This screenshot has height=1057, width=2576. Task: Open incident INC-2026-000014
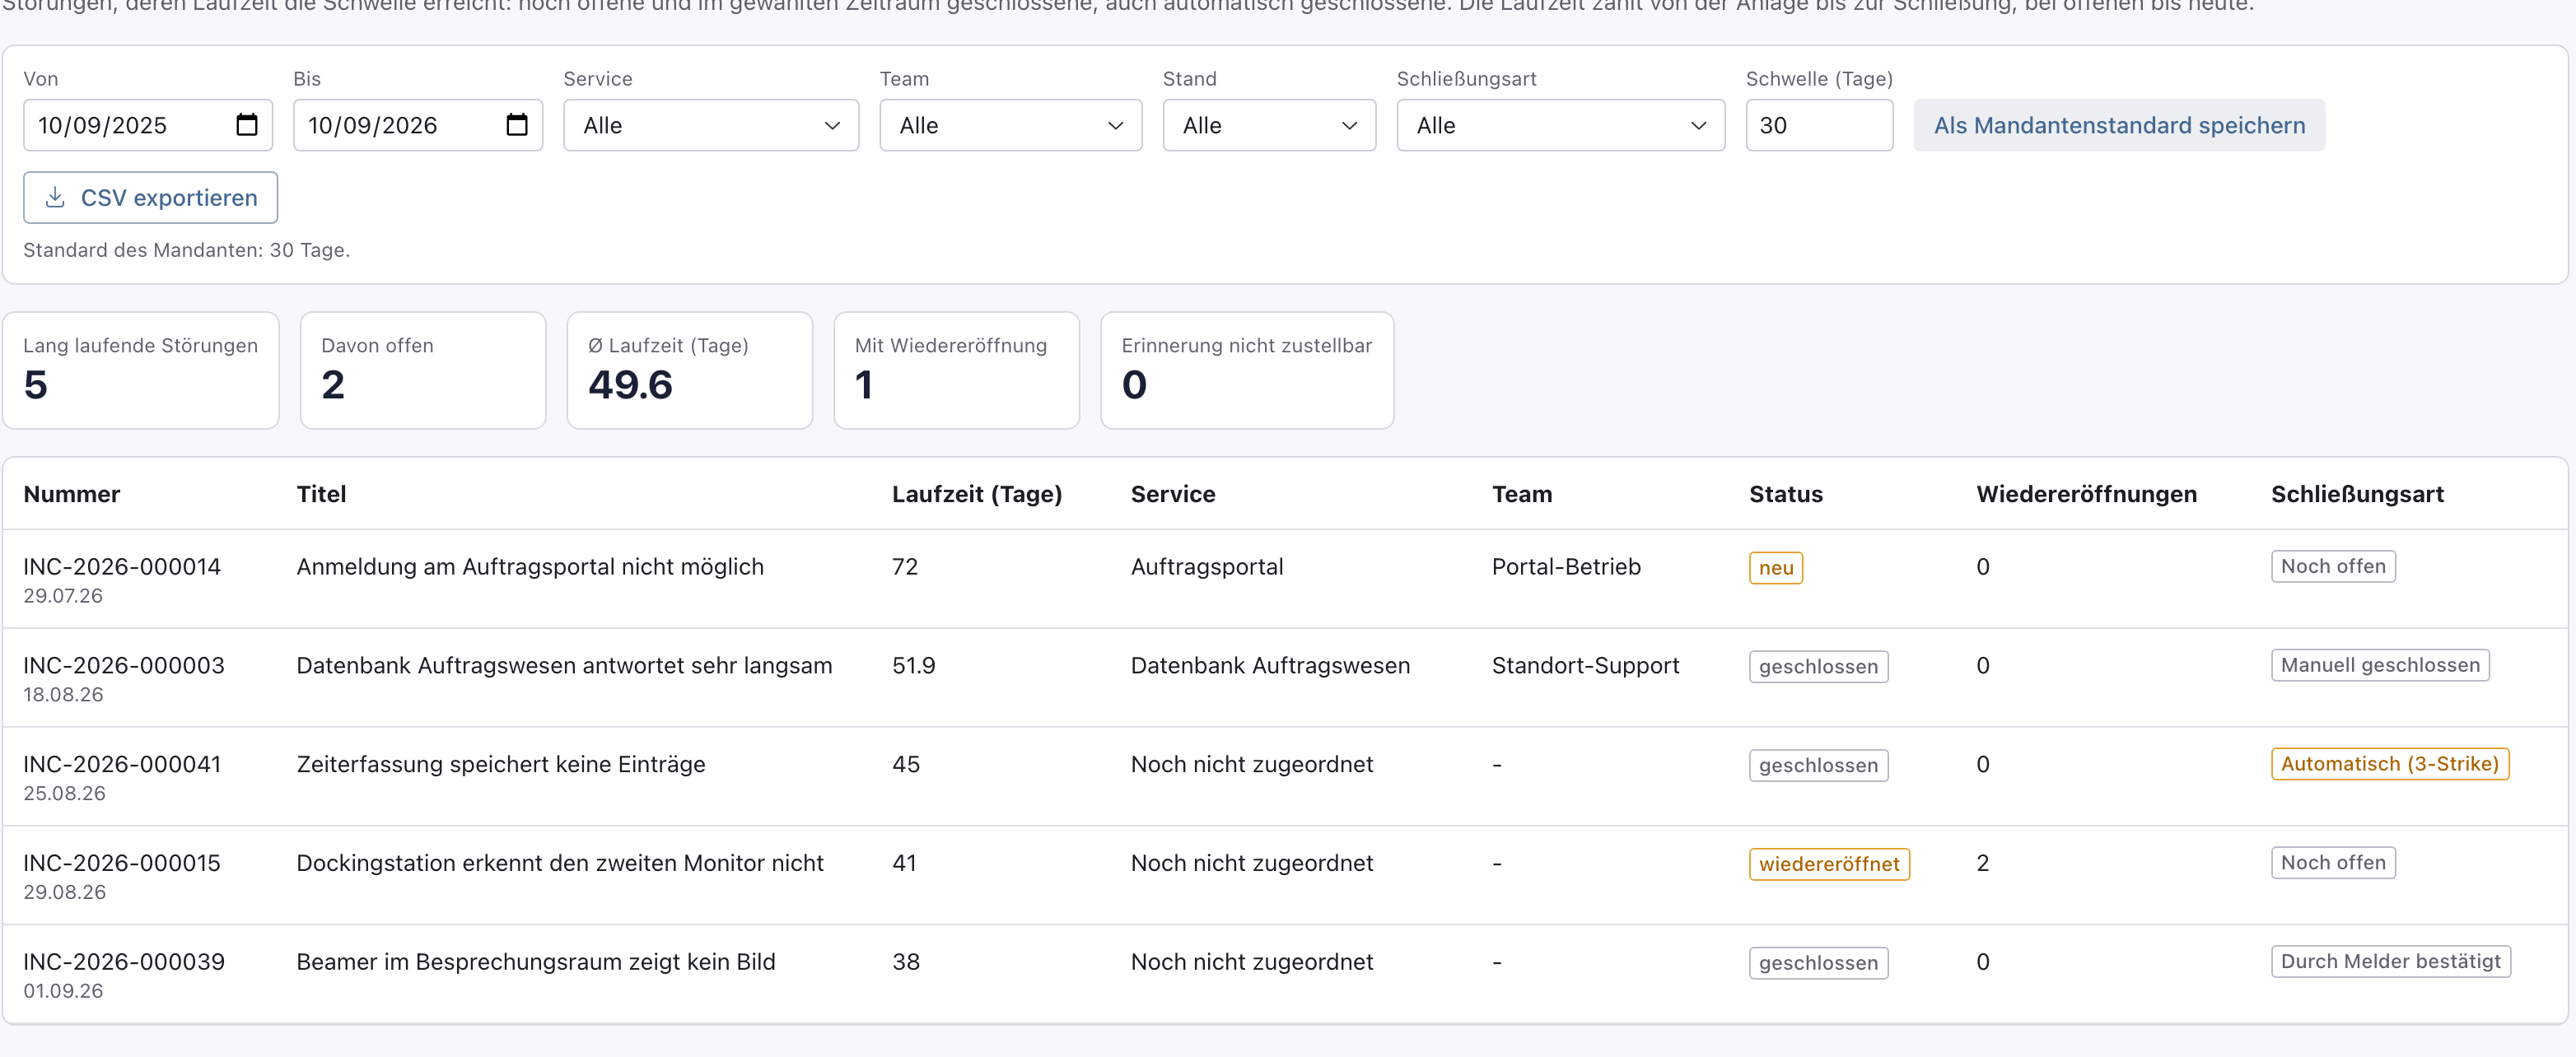click(x=122, y=566)
